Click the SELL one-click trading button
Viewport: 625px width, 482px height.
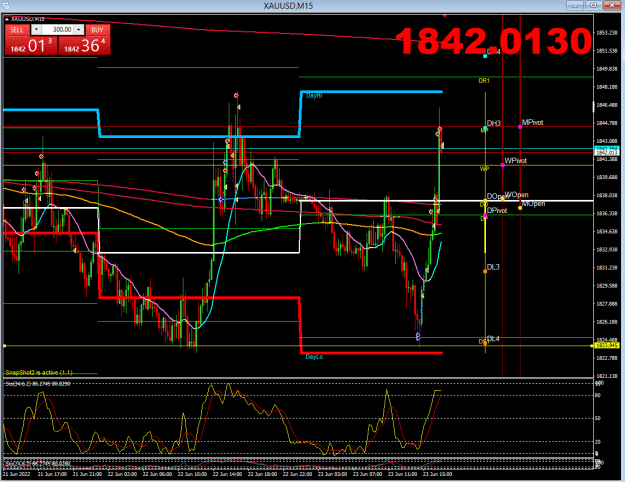pyautogui.click(x=17, y=30)
